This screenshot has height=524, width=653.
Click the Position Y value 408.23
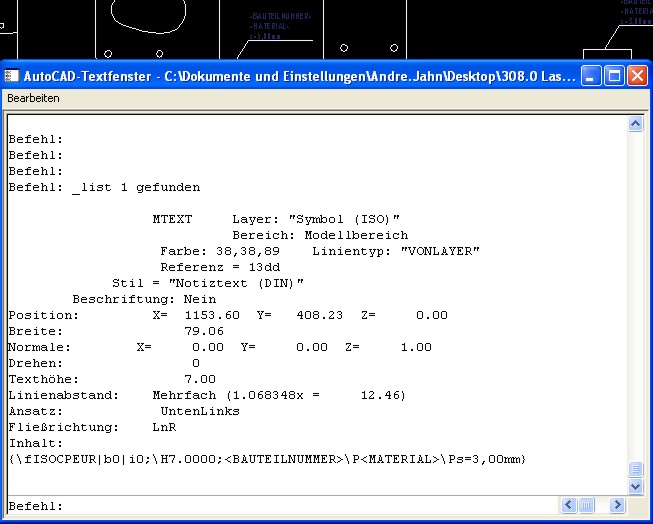click(x=319, y=315)
